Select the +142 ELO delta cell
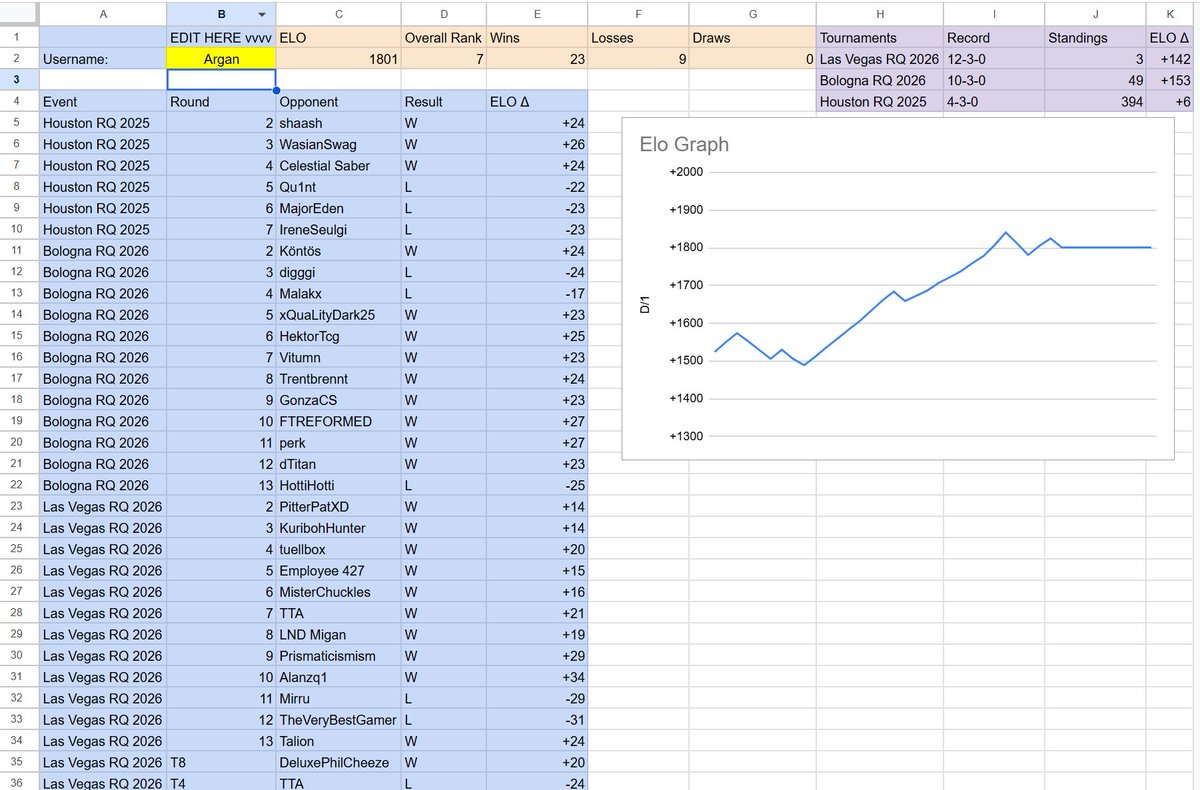1200x790 pixels. 1170,58
